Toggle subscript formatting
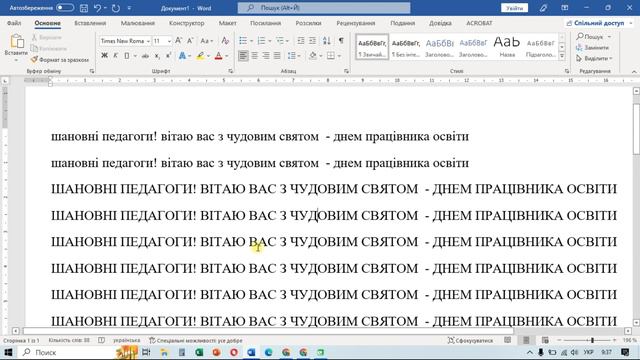The image size is (640, 360). pos(157,56)
